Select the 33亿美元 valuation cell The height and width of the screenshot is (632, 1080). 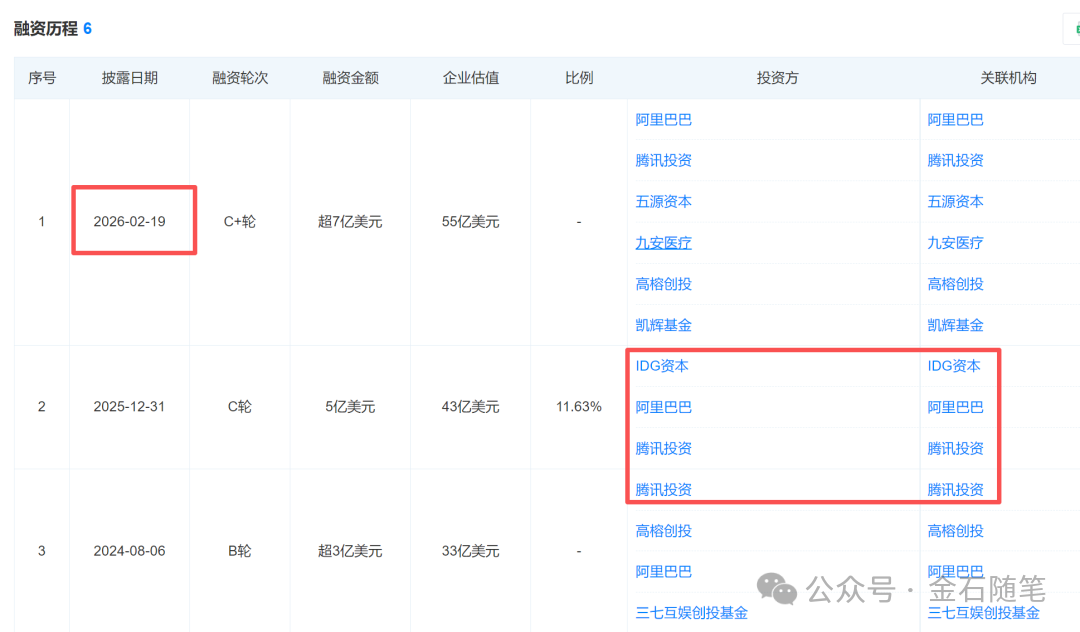click(x=470, y=551)
